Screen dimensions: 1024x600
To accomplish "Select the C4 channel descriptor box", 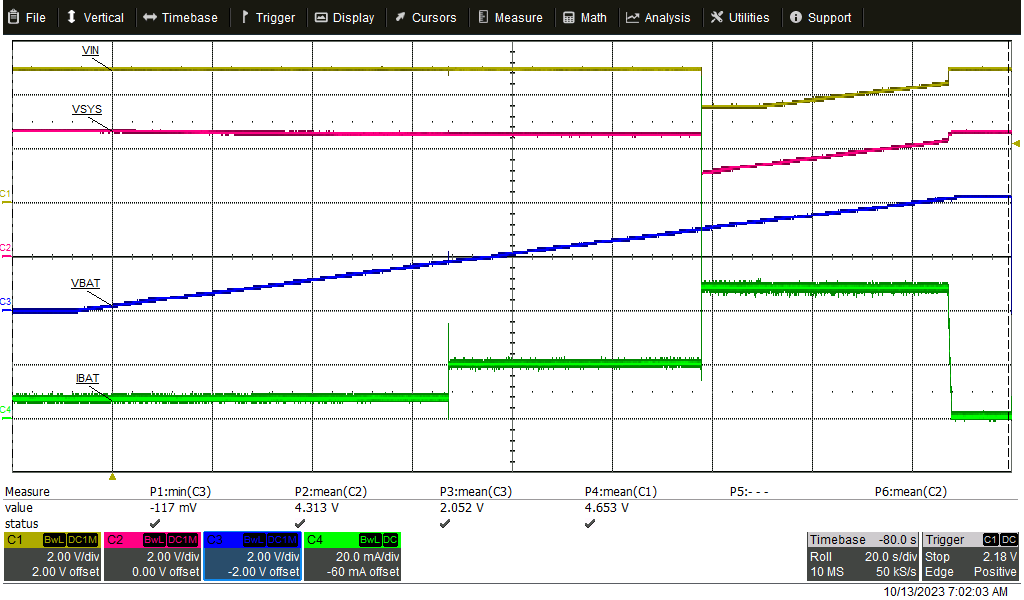I will tap(353, 555).
